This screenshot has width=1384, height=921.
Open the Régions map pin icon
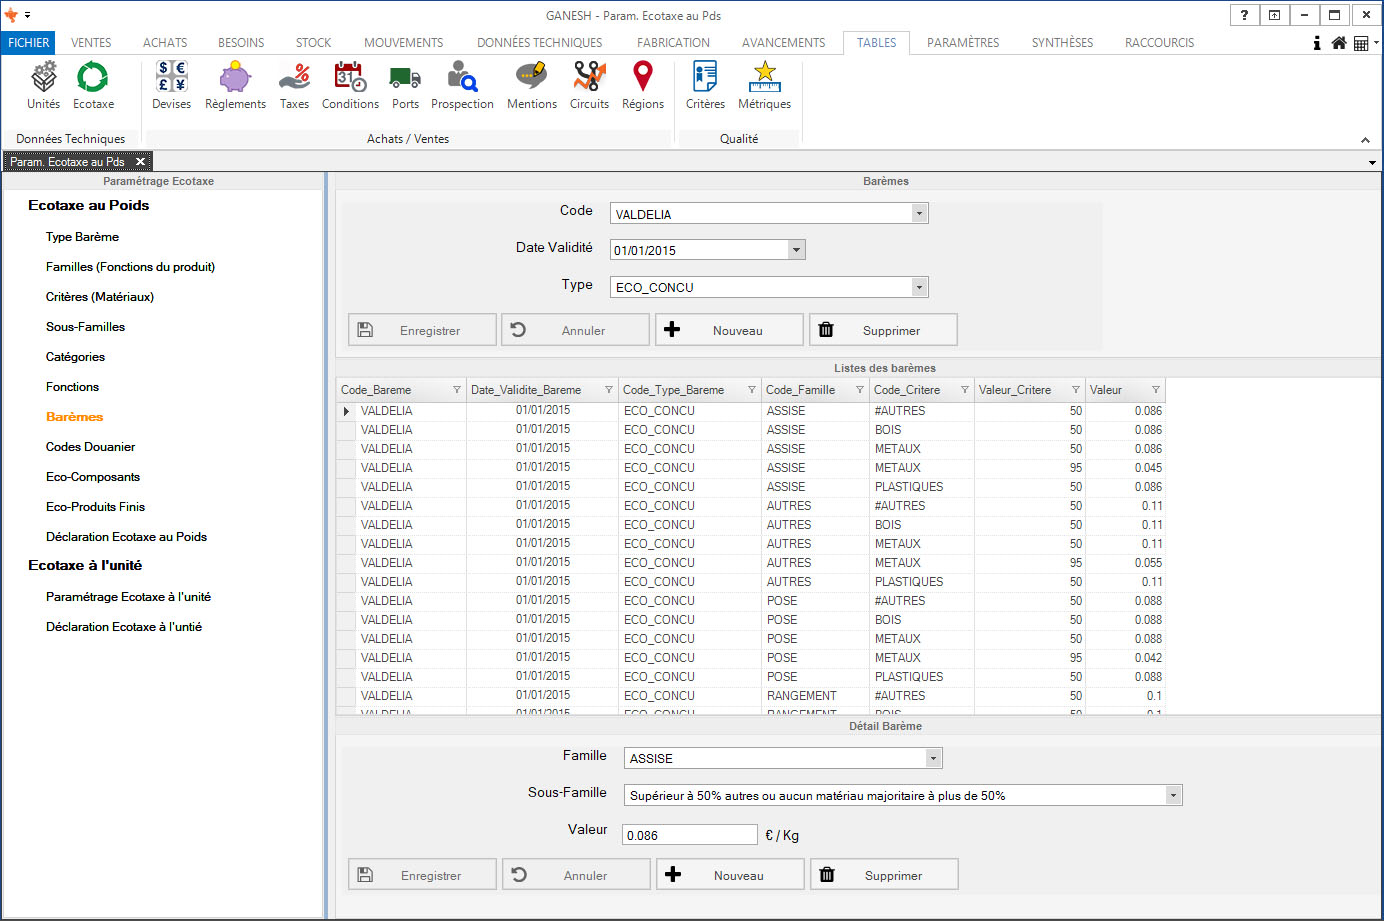[642, 85]
